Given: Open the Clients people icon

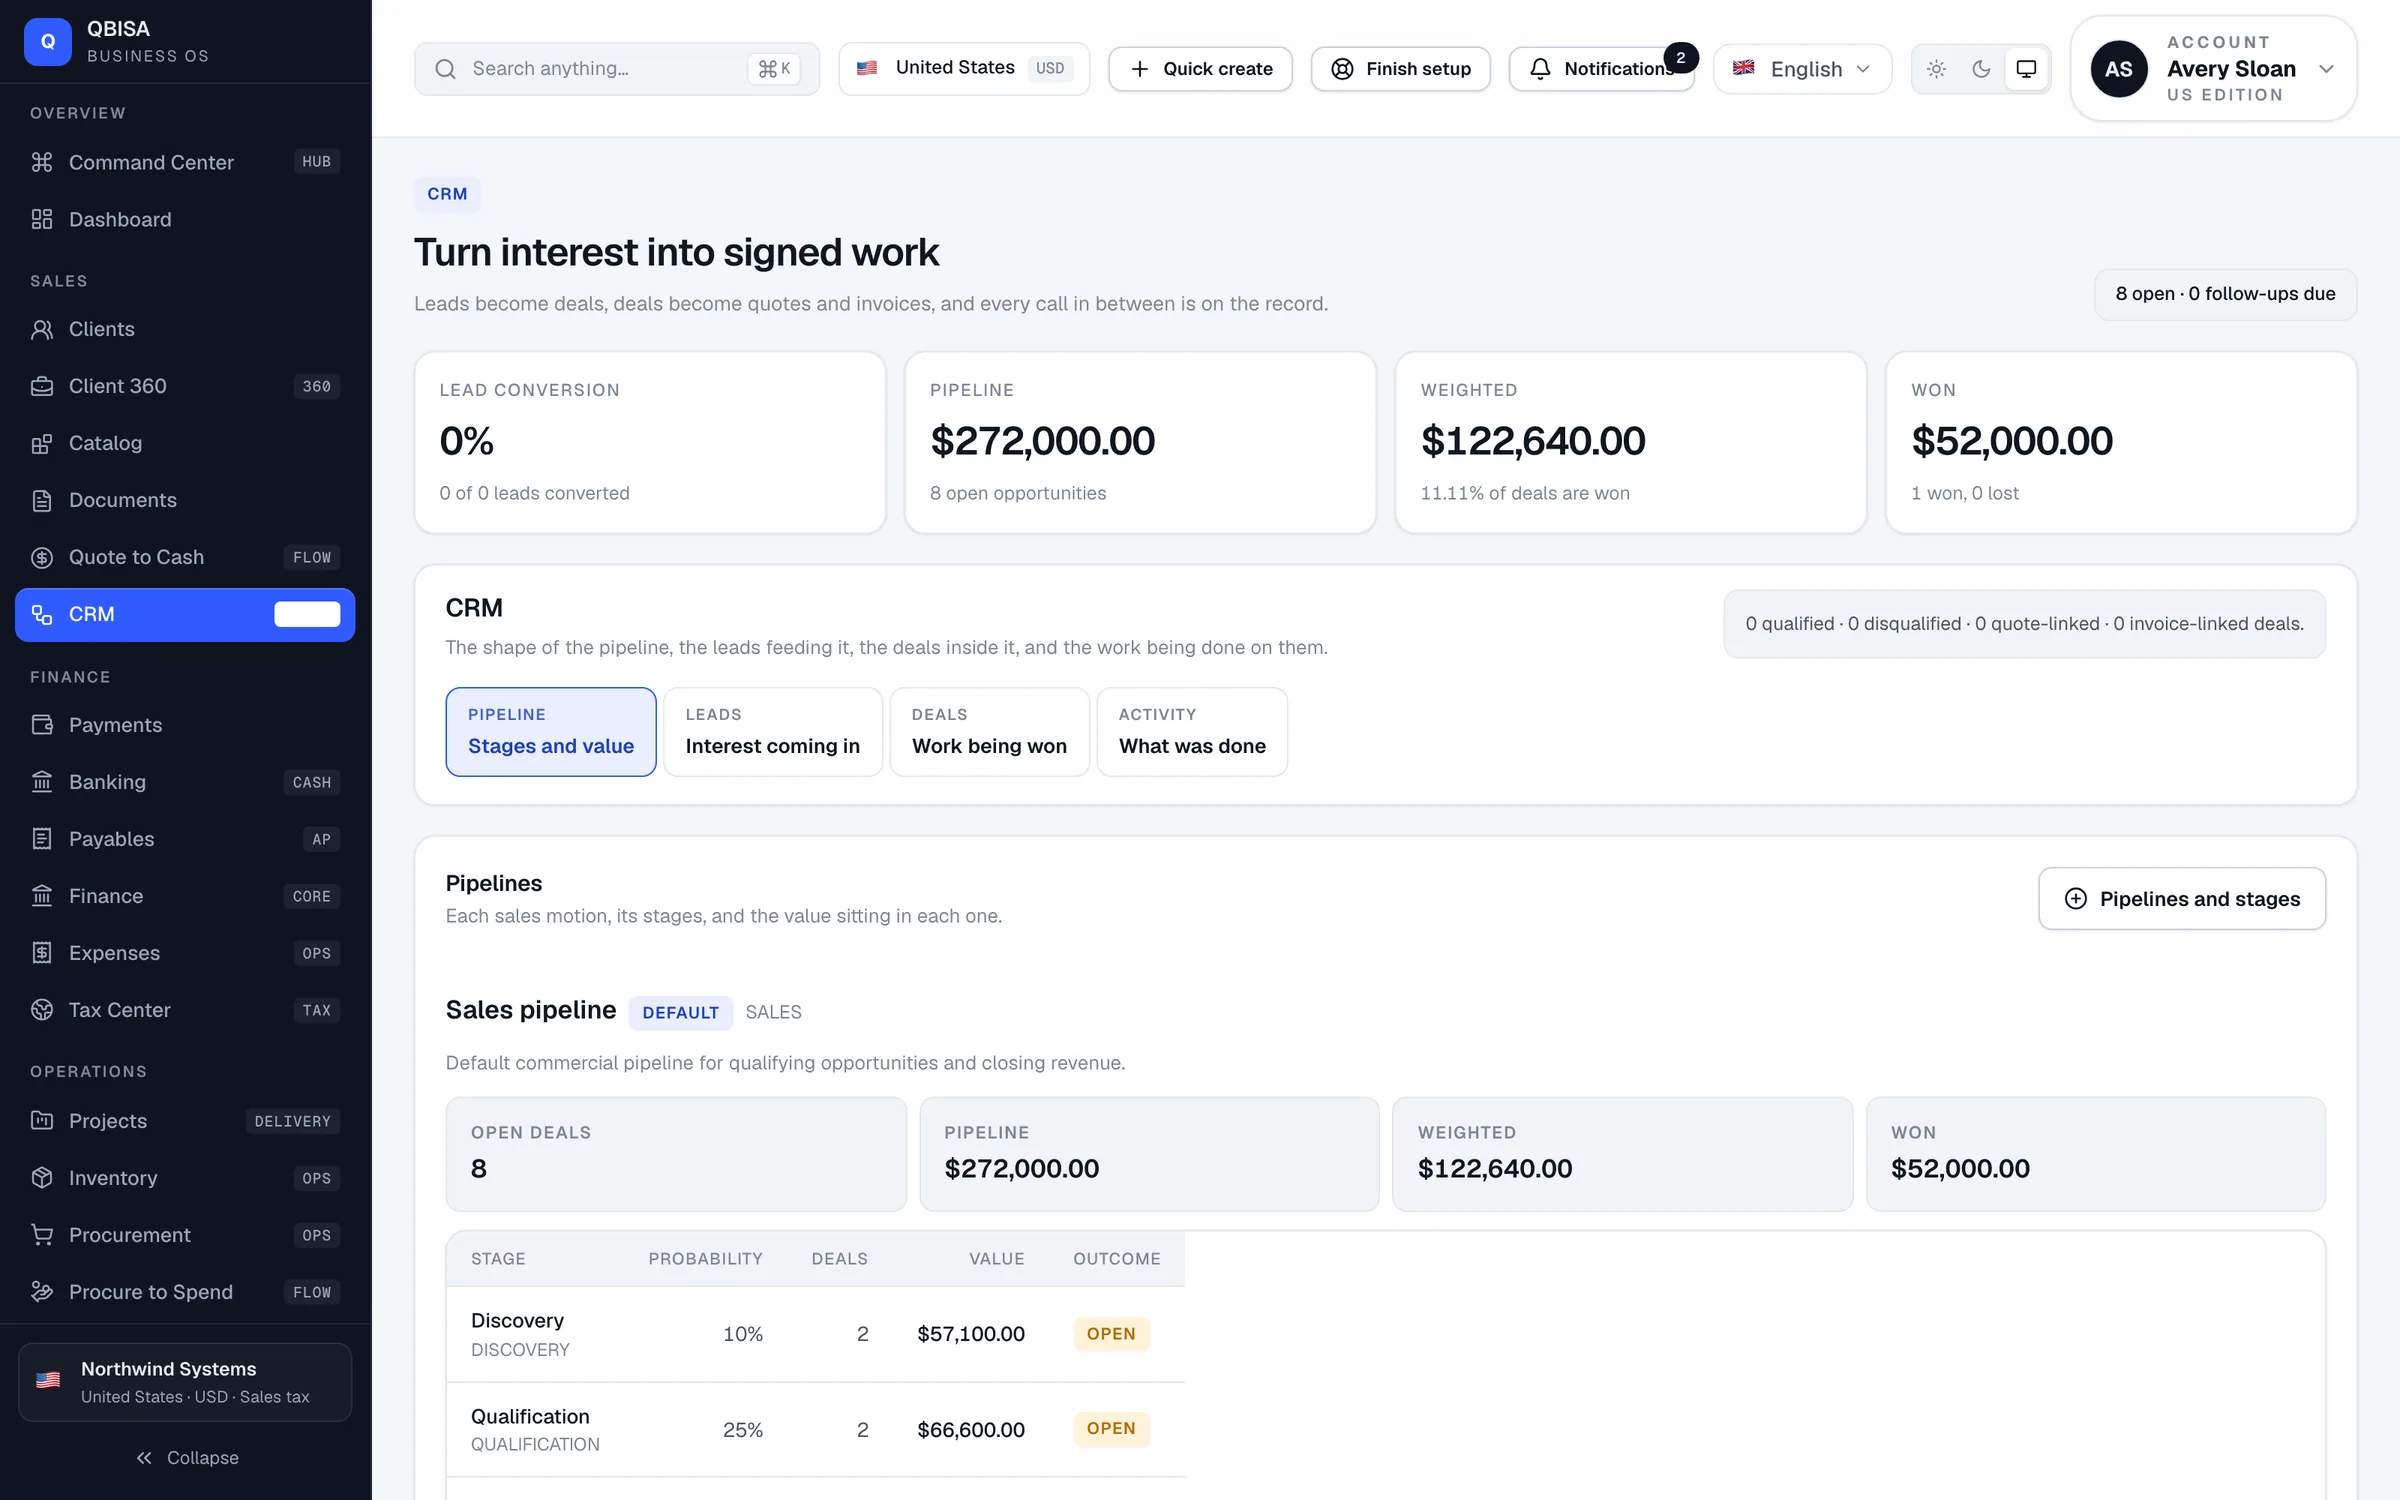Looking at the screenshot, I should coord(42,329).
